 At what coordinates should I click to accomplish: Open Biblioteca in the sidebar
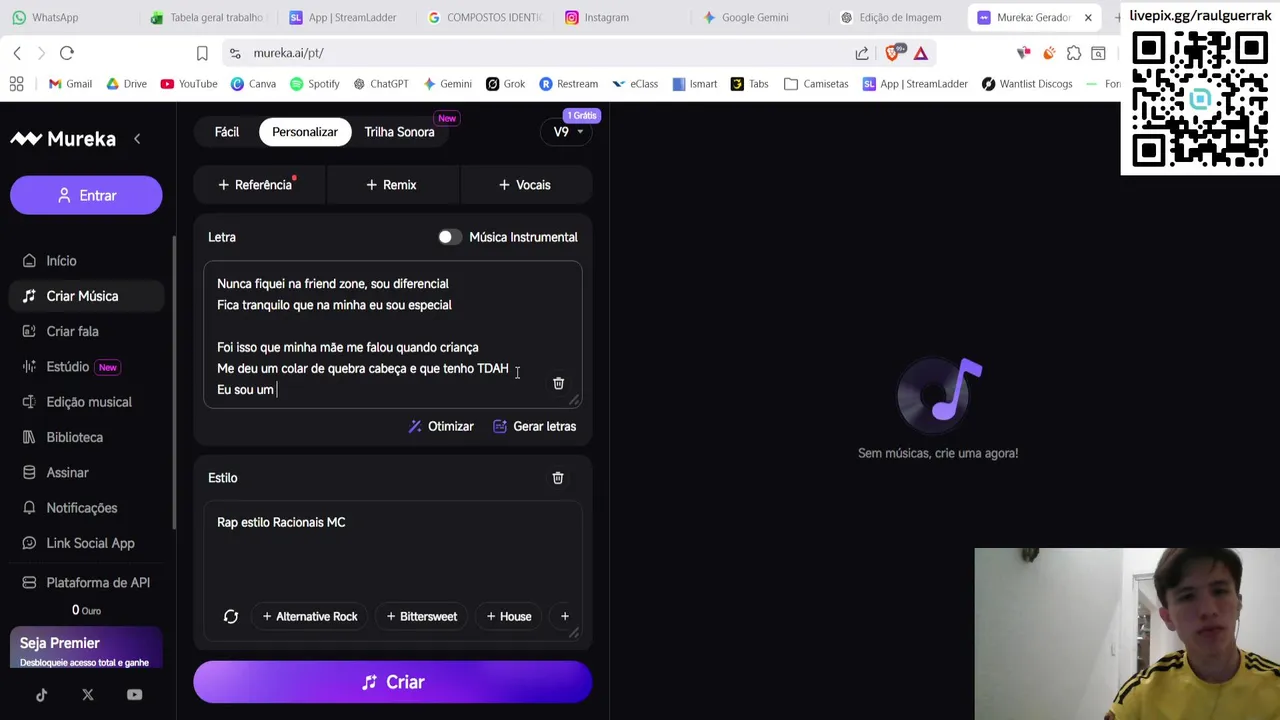[x=74, y=437]
